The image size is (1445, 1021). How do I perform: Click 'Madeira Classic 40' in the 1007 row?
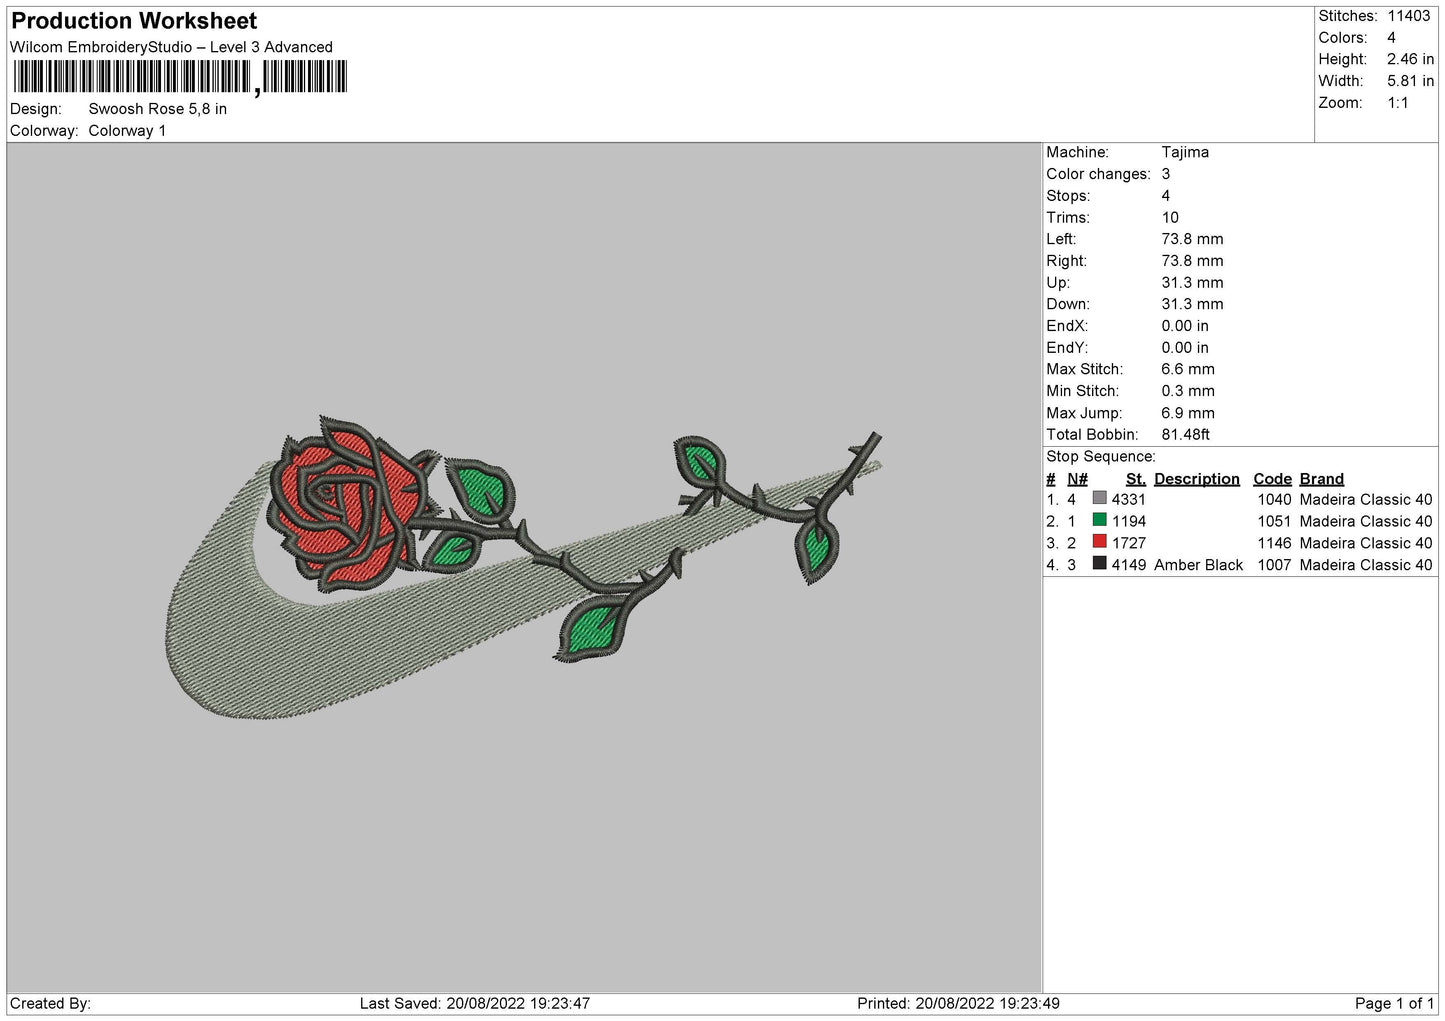pos(1366,565)
